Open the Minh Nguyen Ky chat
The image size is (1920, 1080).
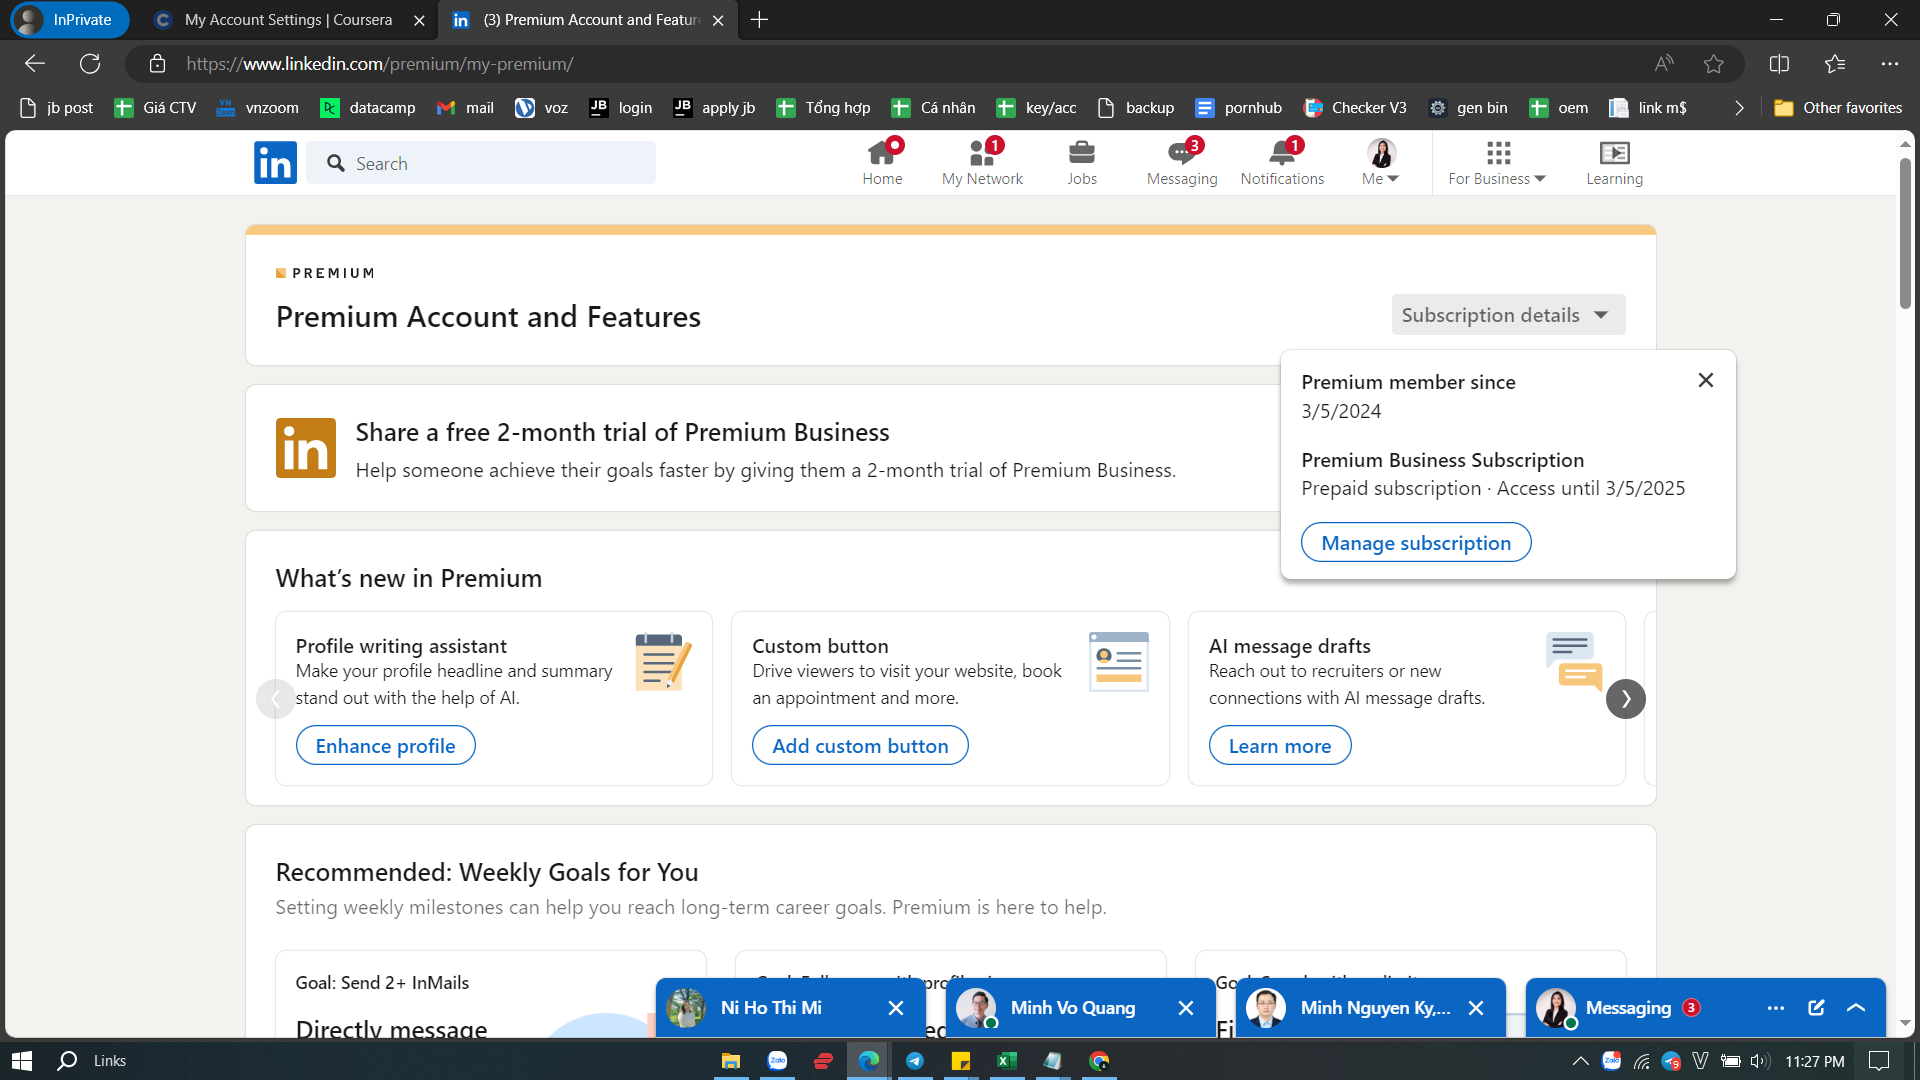[1375, 1008]
